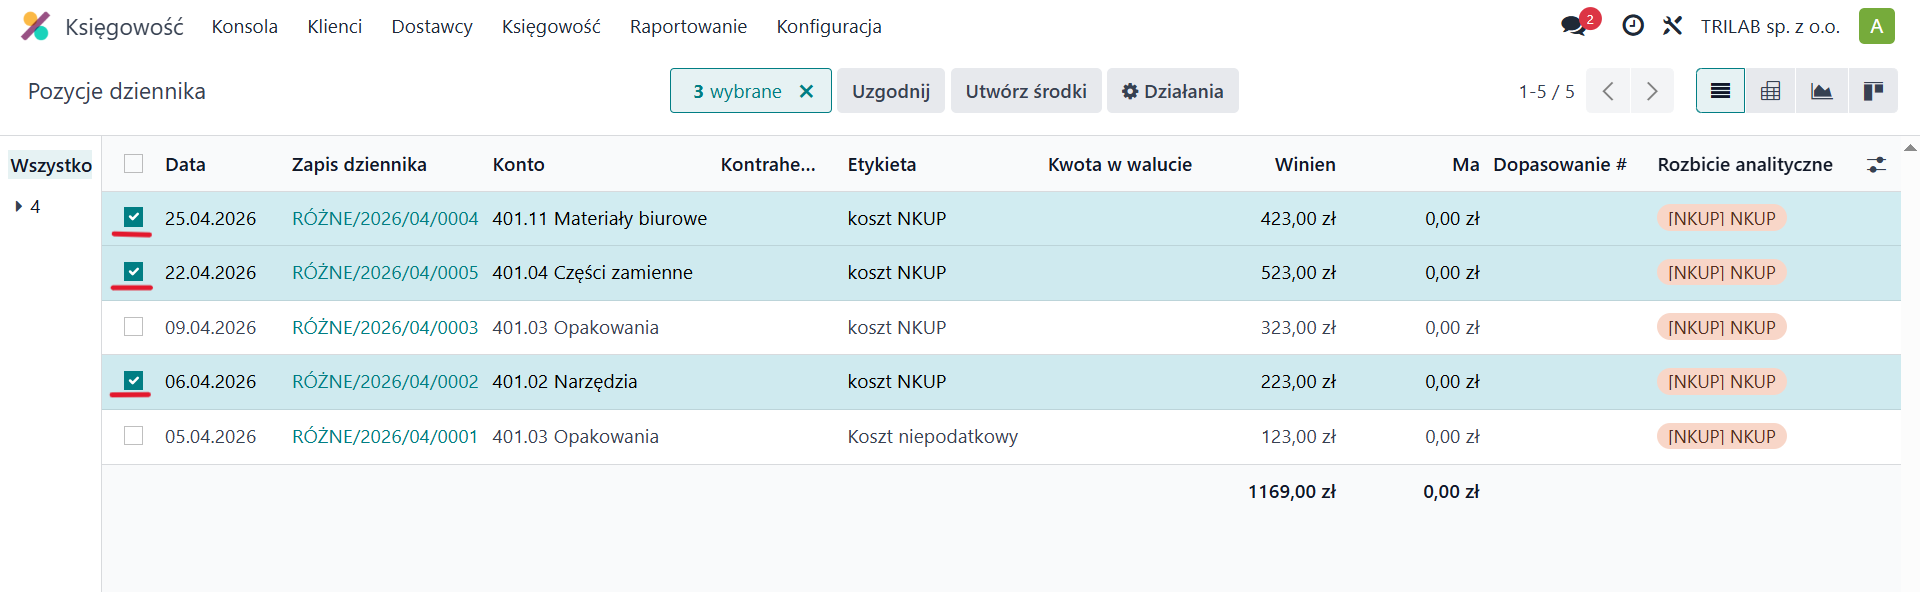Sort by the Winien column header

coord(1305,164)
